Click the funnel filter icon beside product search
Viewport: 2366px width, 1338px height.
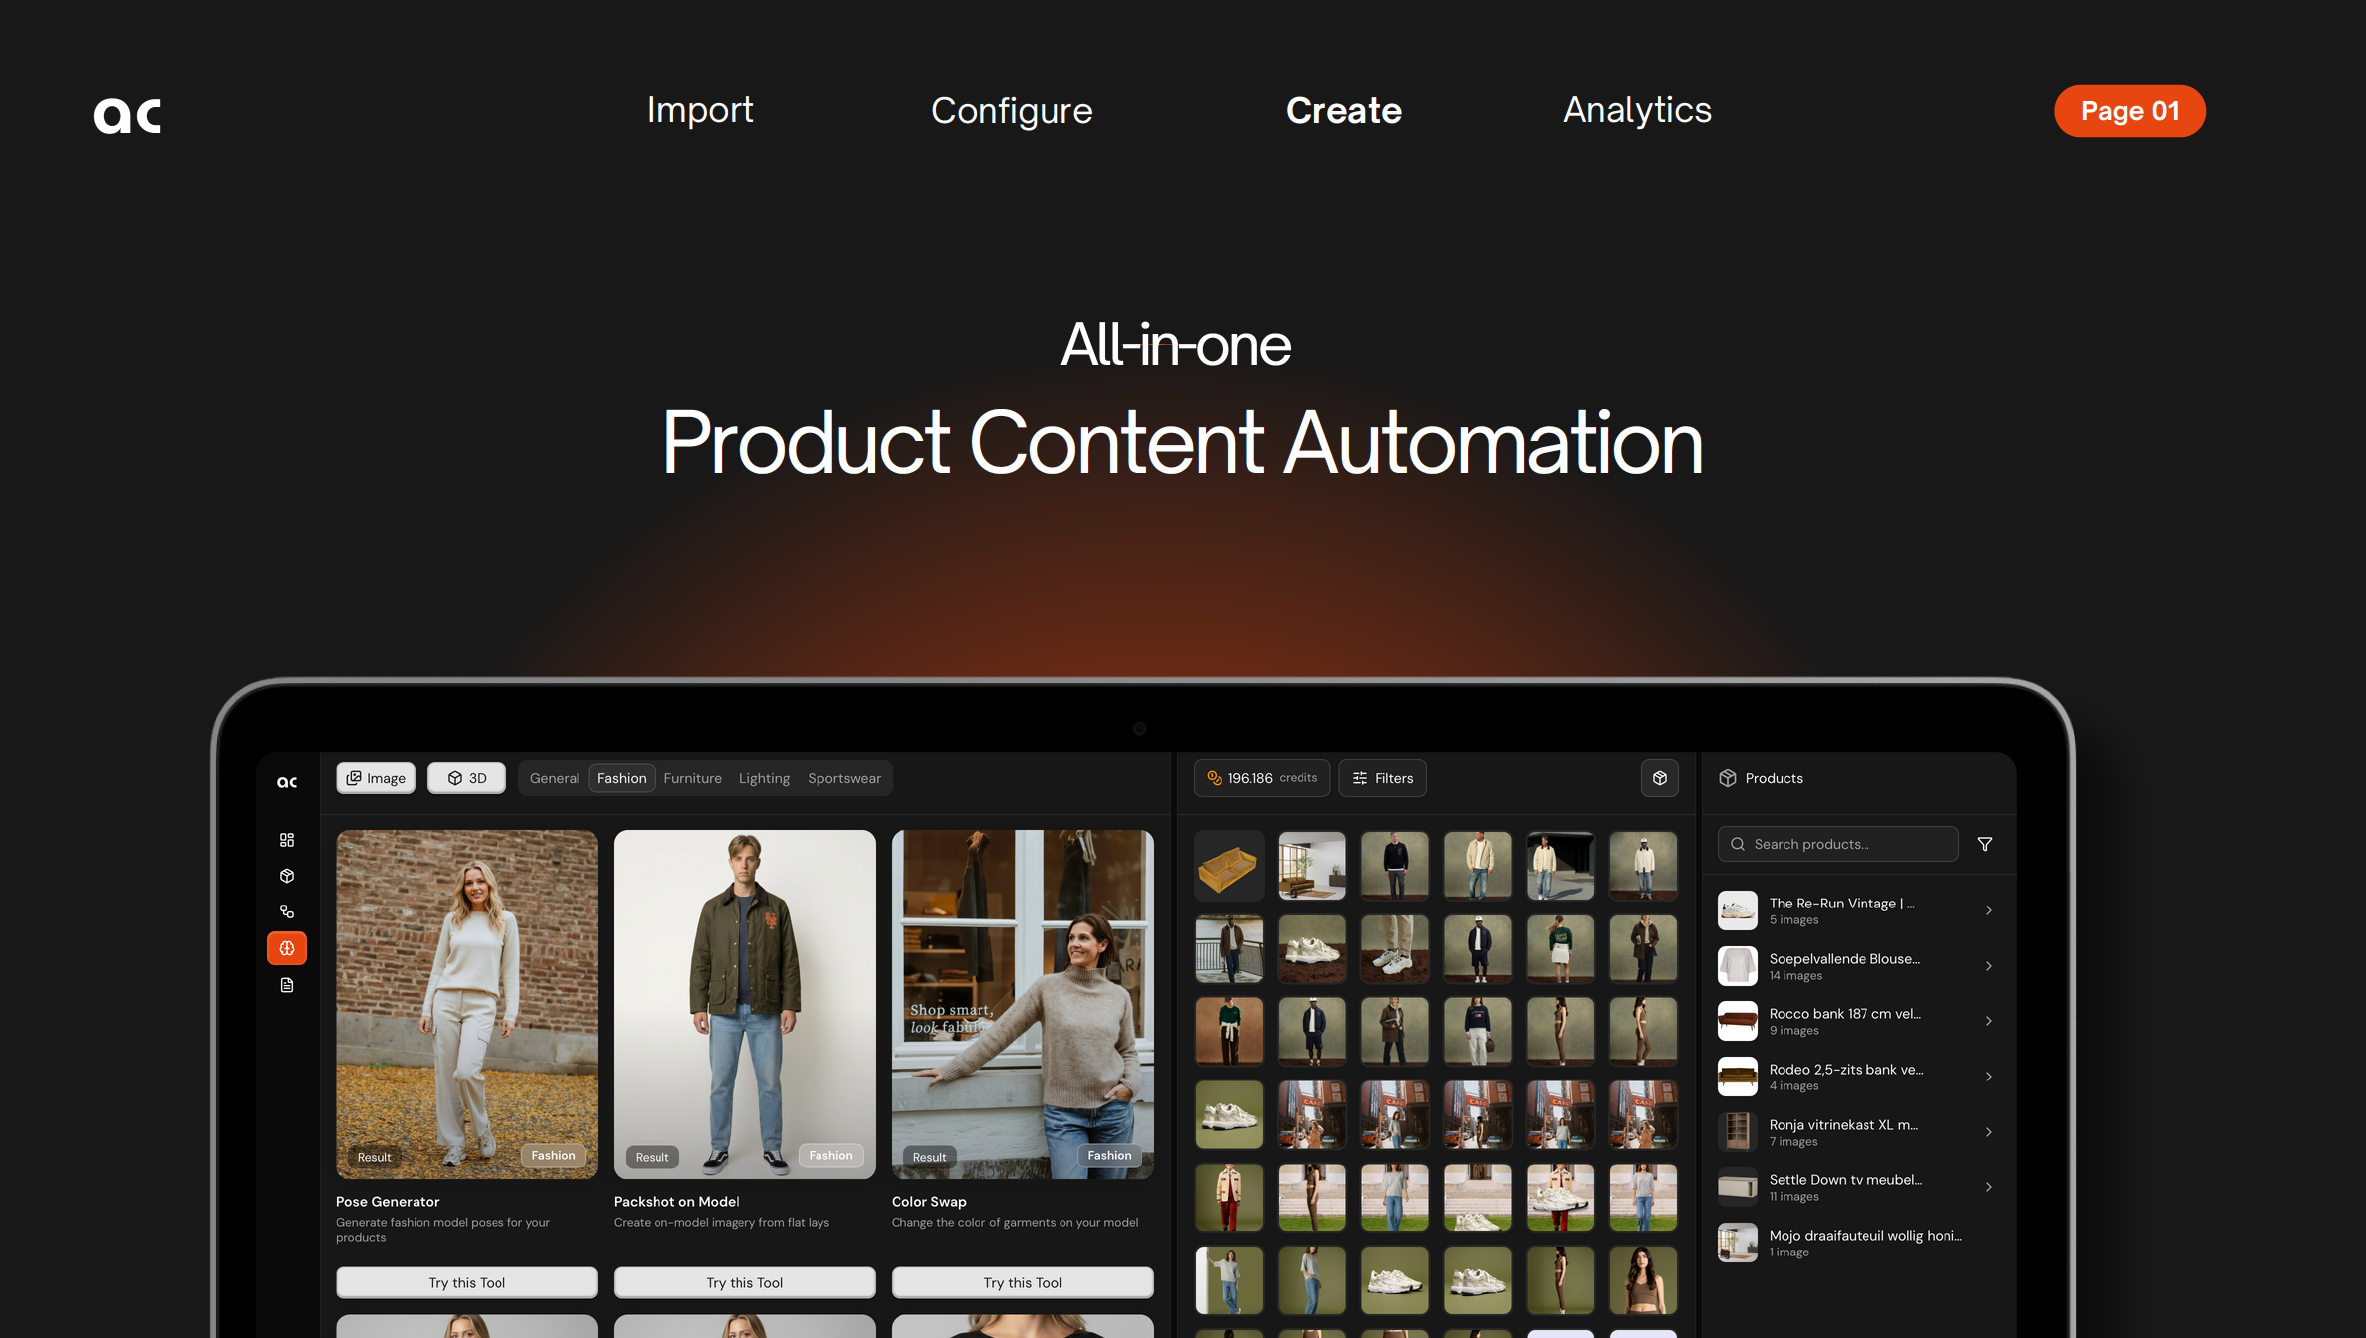pyautogui.click(x=1985, y=844)
